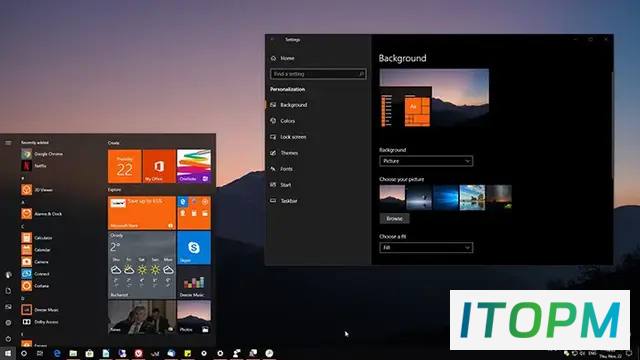This screenshot has width=640, height=360.
Task: Switch to the Colors personalization page
Action: click(287, 121)
